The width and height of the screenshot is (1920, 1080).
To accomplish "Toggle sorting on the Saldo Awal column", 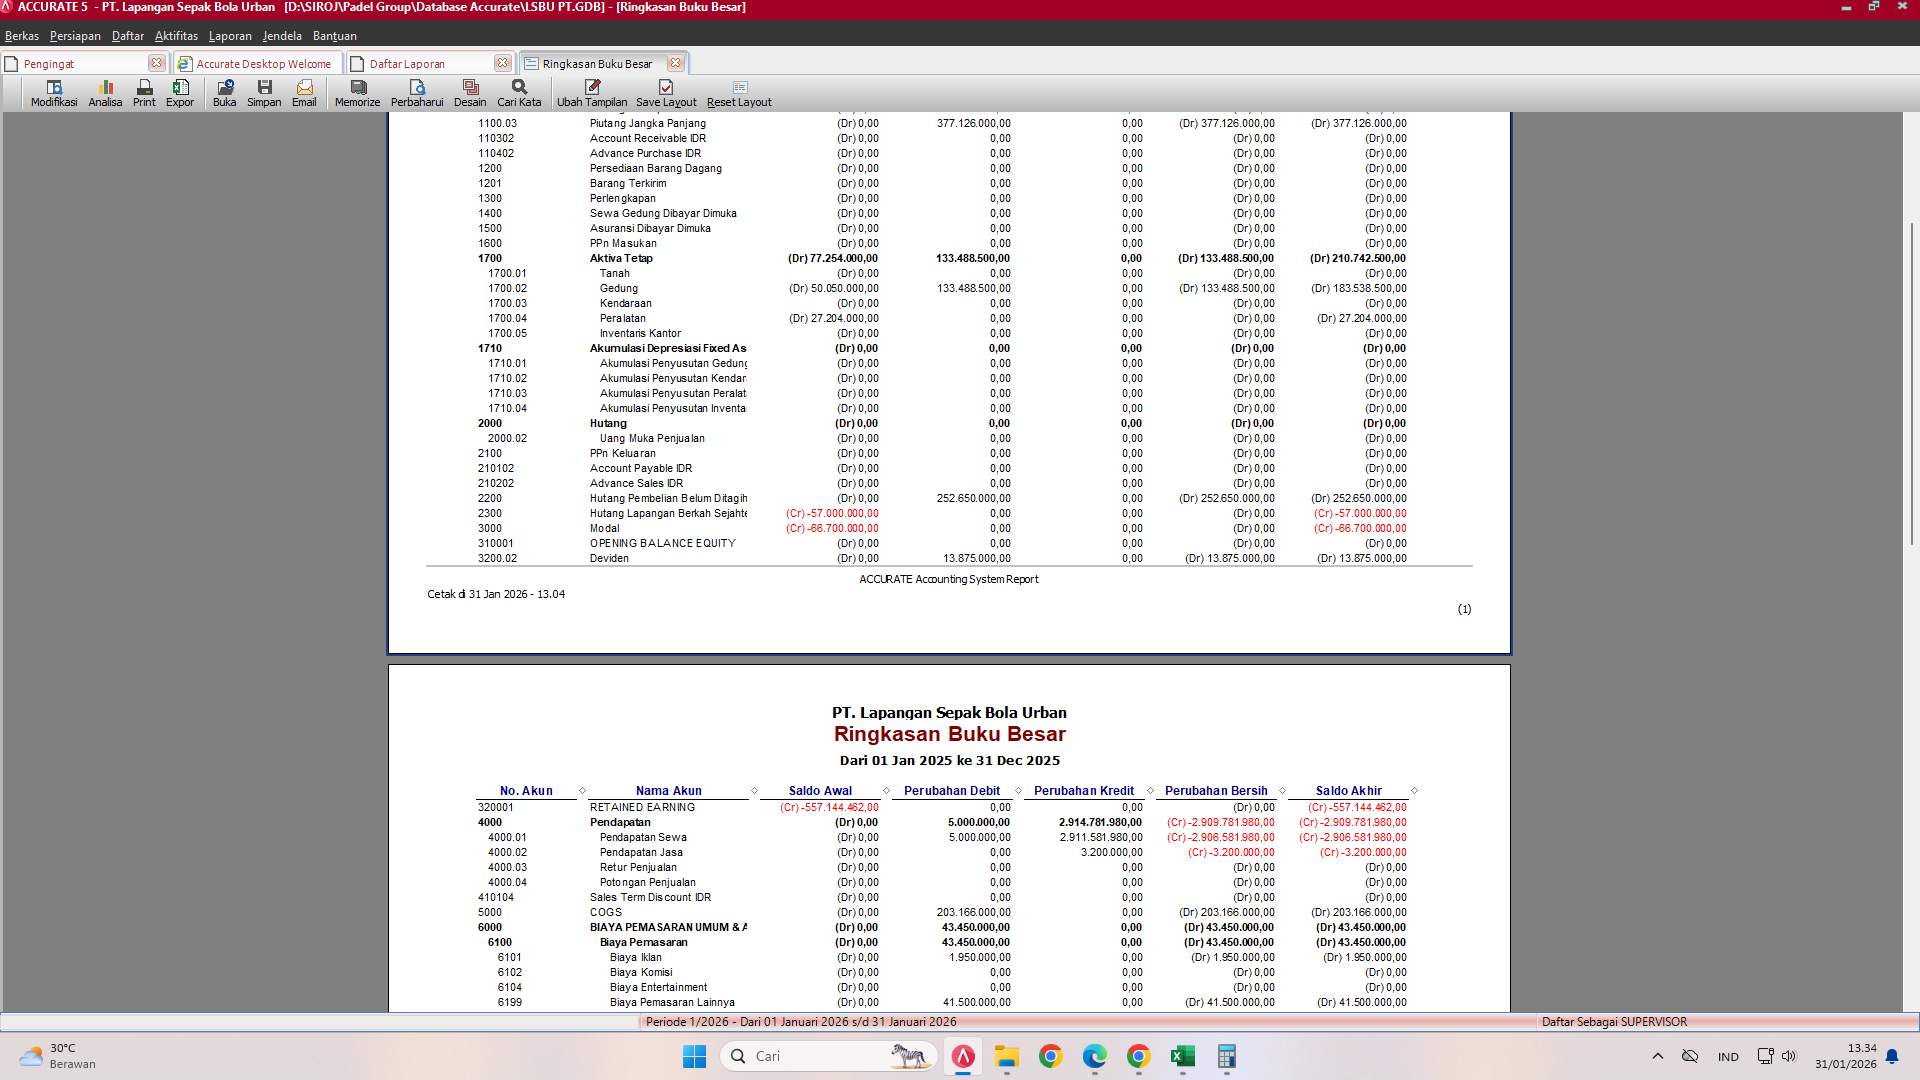I will coord(820,790).
